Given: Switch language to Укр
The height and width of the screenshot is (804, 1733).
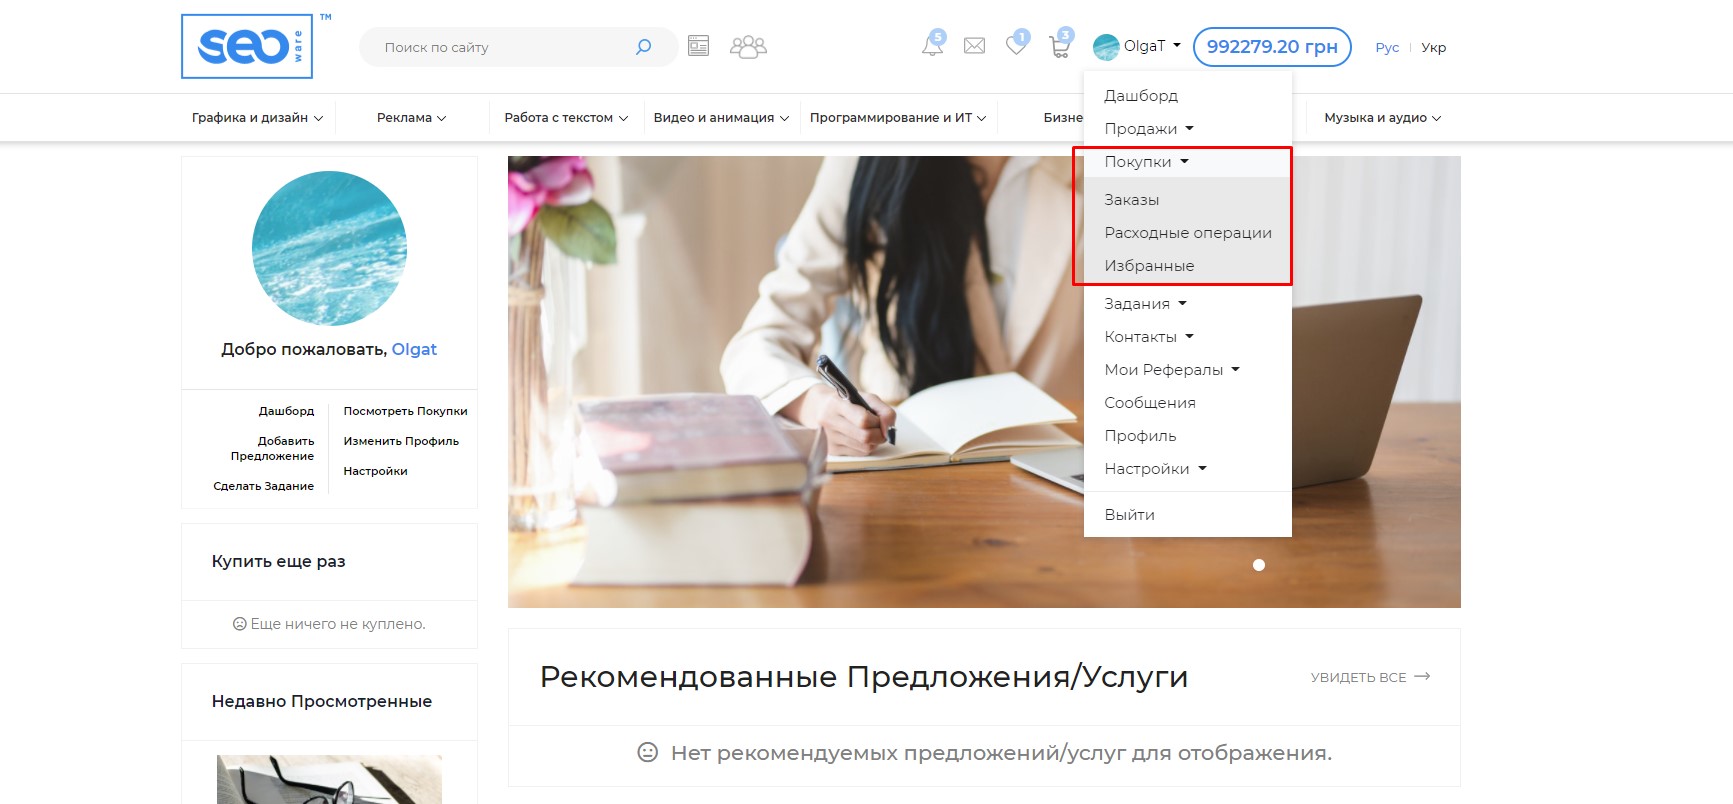Looking at the screenshot, I should tap(1433, 47).
